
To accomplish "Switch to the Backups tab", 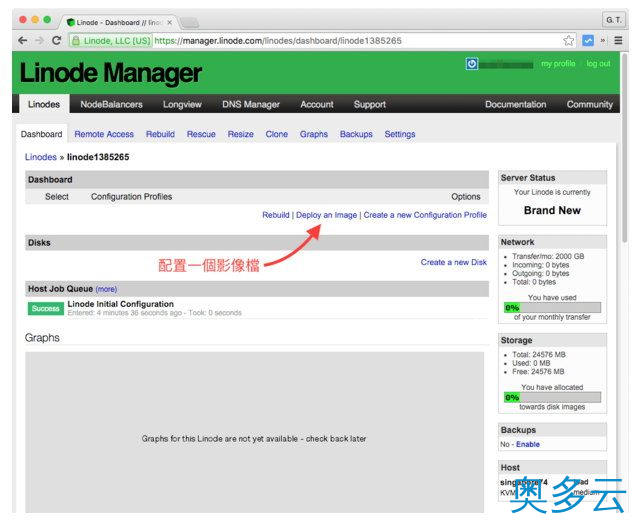I will (356, 134).
